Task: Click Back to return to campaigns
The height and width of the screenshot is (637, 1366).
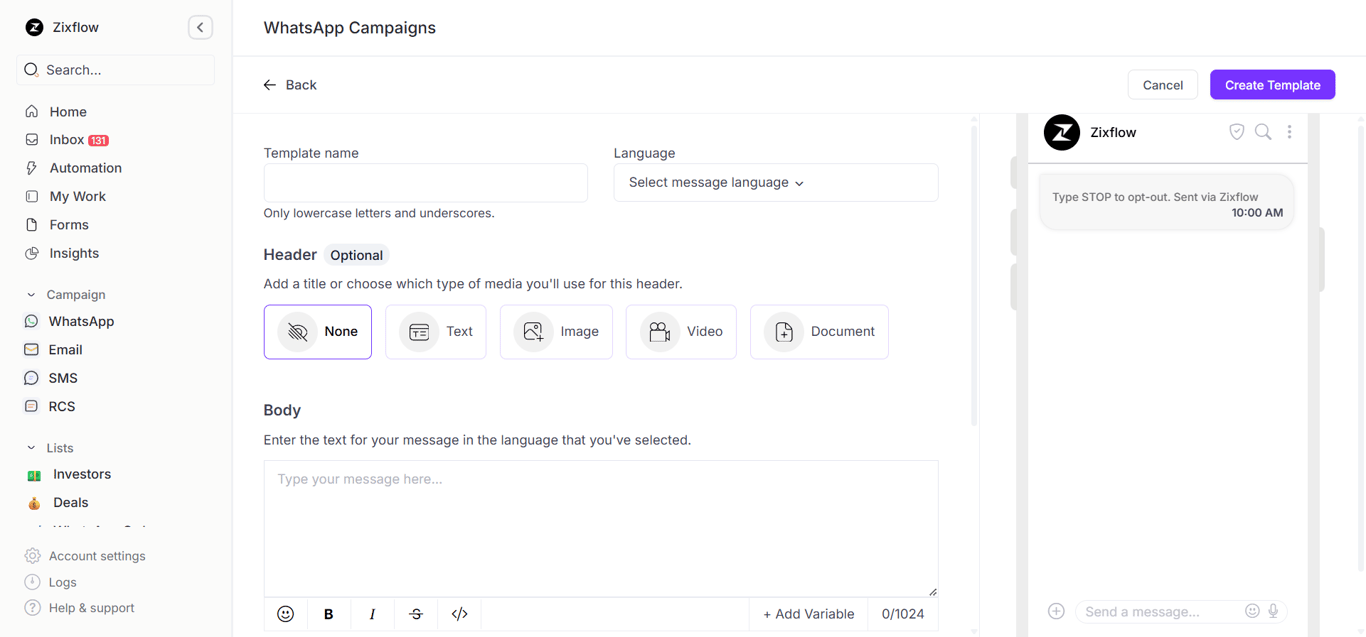Action: pos(290,84)
